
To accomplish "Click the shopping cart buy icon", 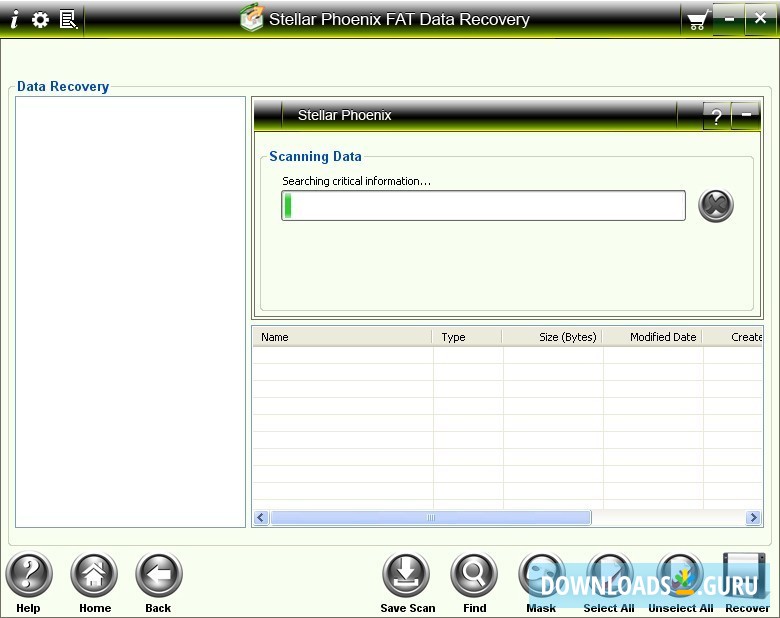I will [698, 20].
